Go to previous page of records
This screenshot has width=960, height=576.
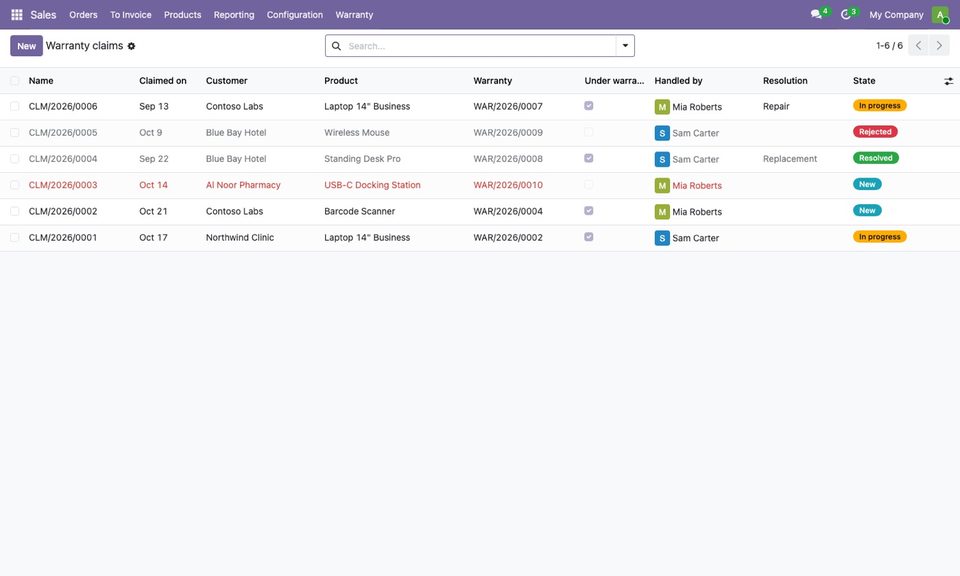[918, 45]
